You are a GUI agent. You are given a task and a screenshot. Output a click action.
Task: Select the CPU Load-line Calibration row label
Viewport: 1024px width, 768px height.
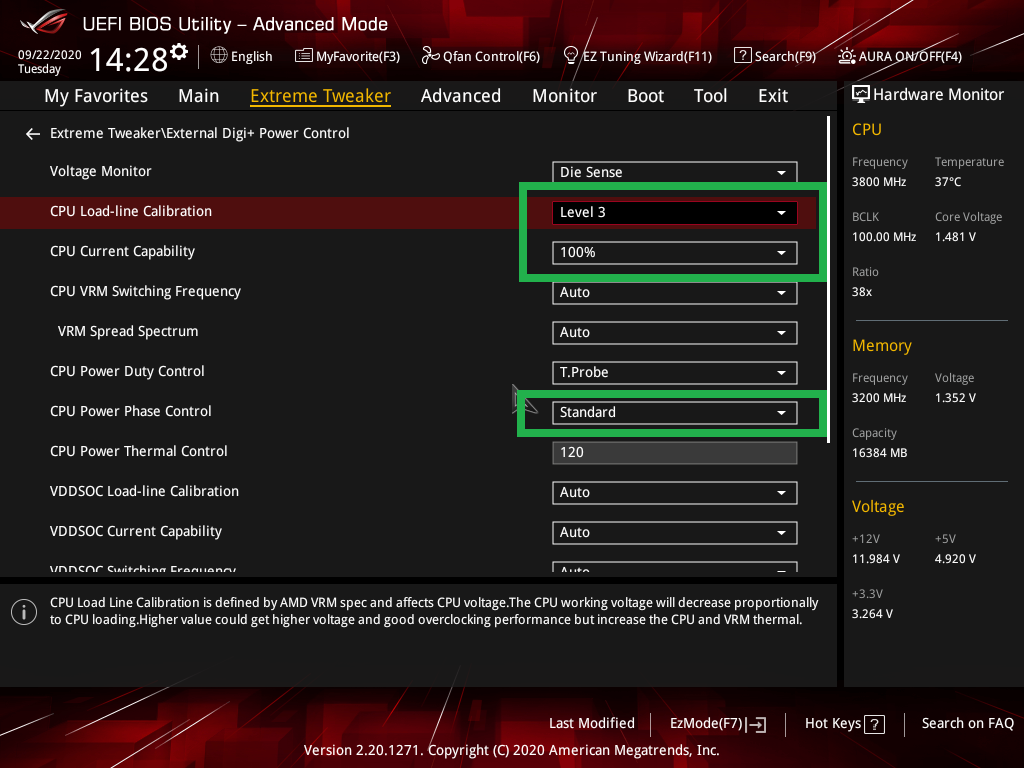tap(131, 212)
